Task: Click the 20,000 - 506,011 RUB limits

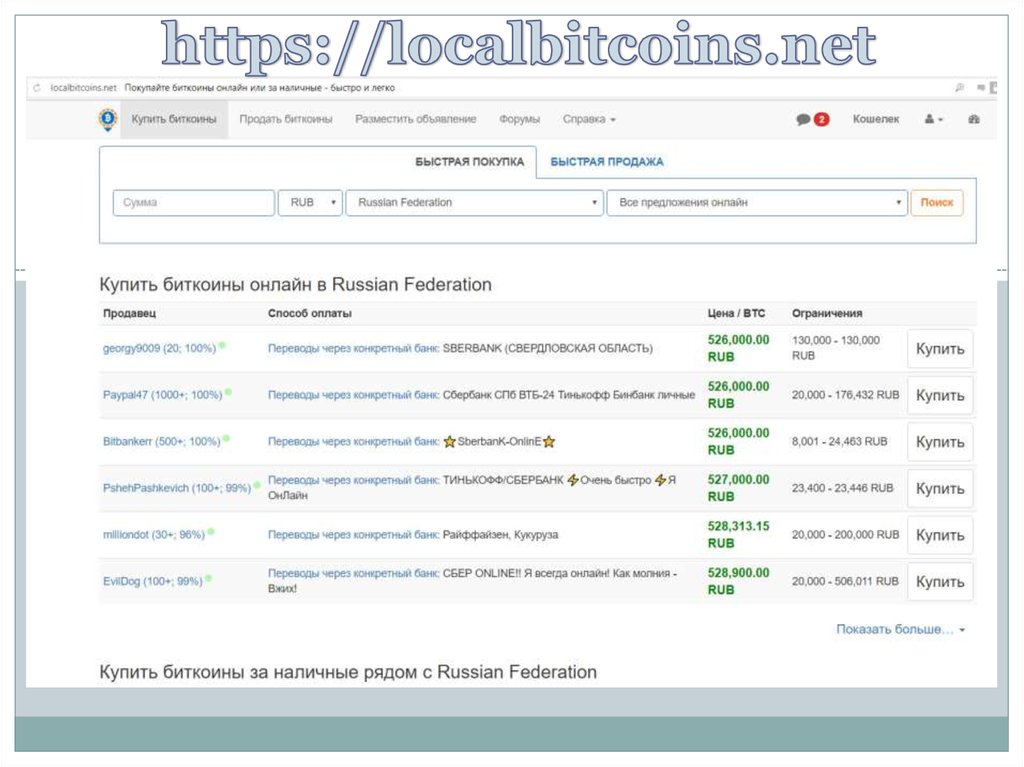Action: click(x=845, y=581)
